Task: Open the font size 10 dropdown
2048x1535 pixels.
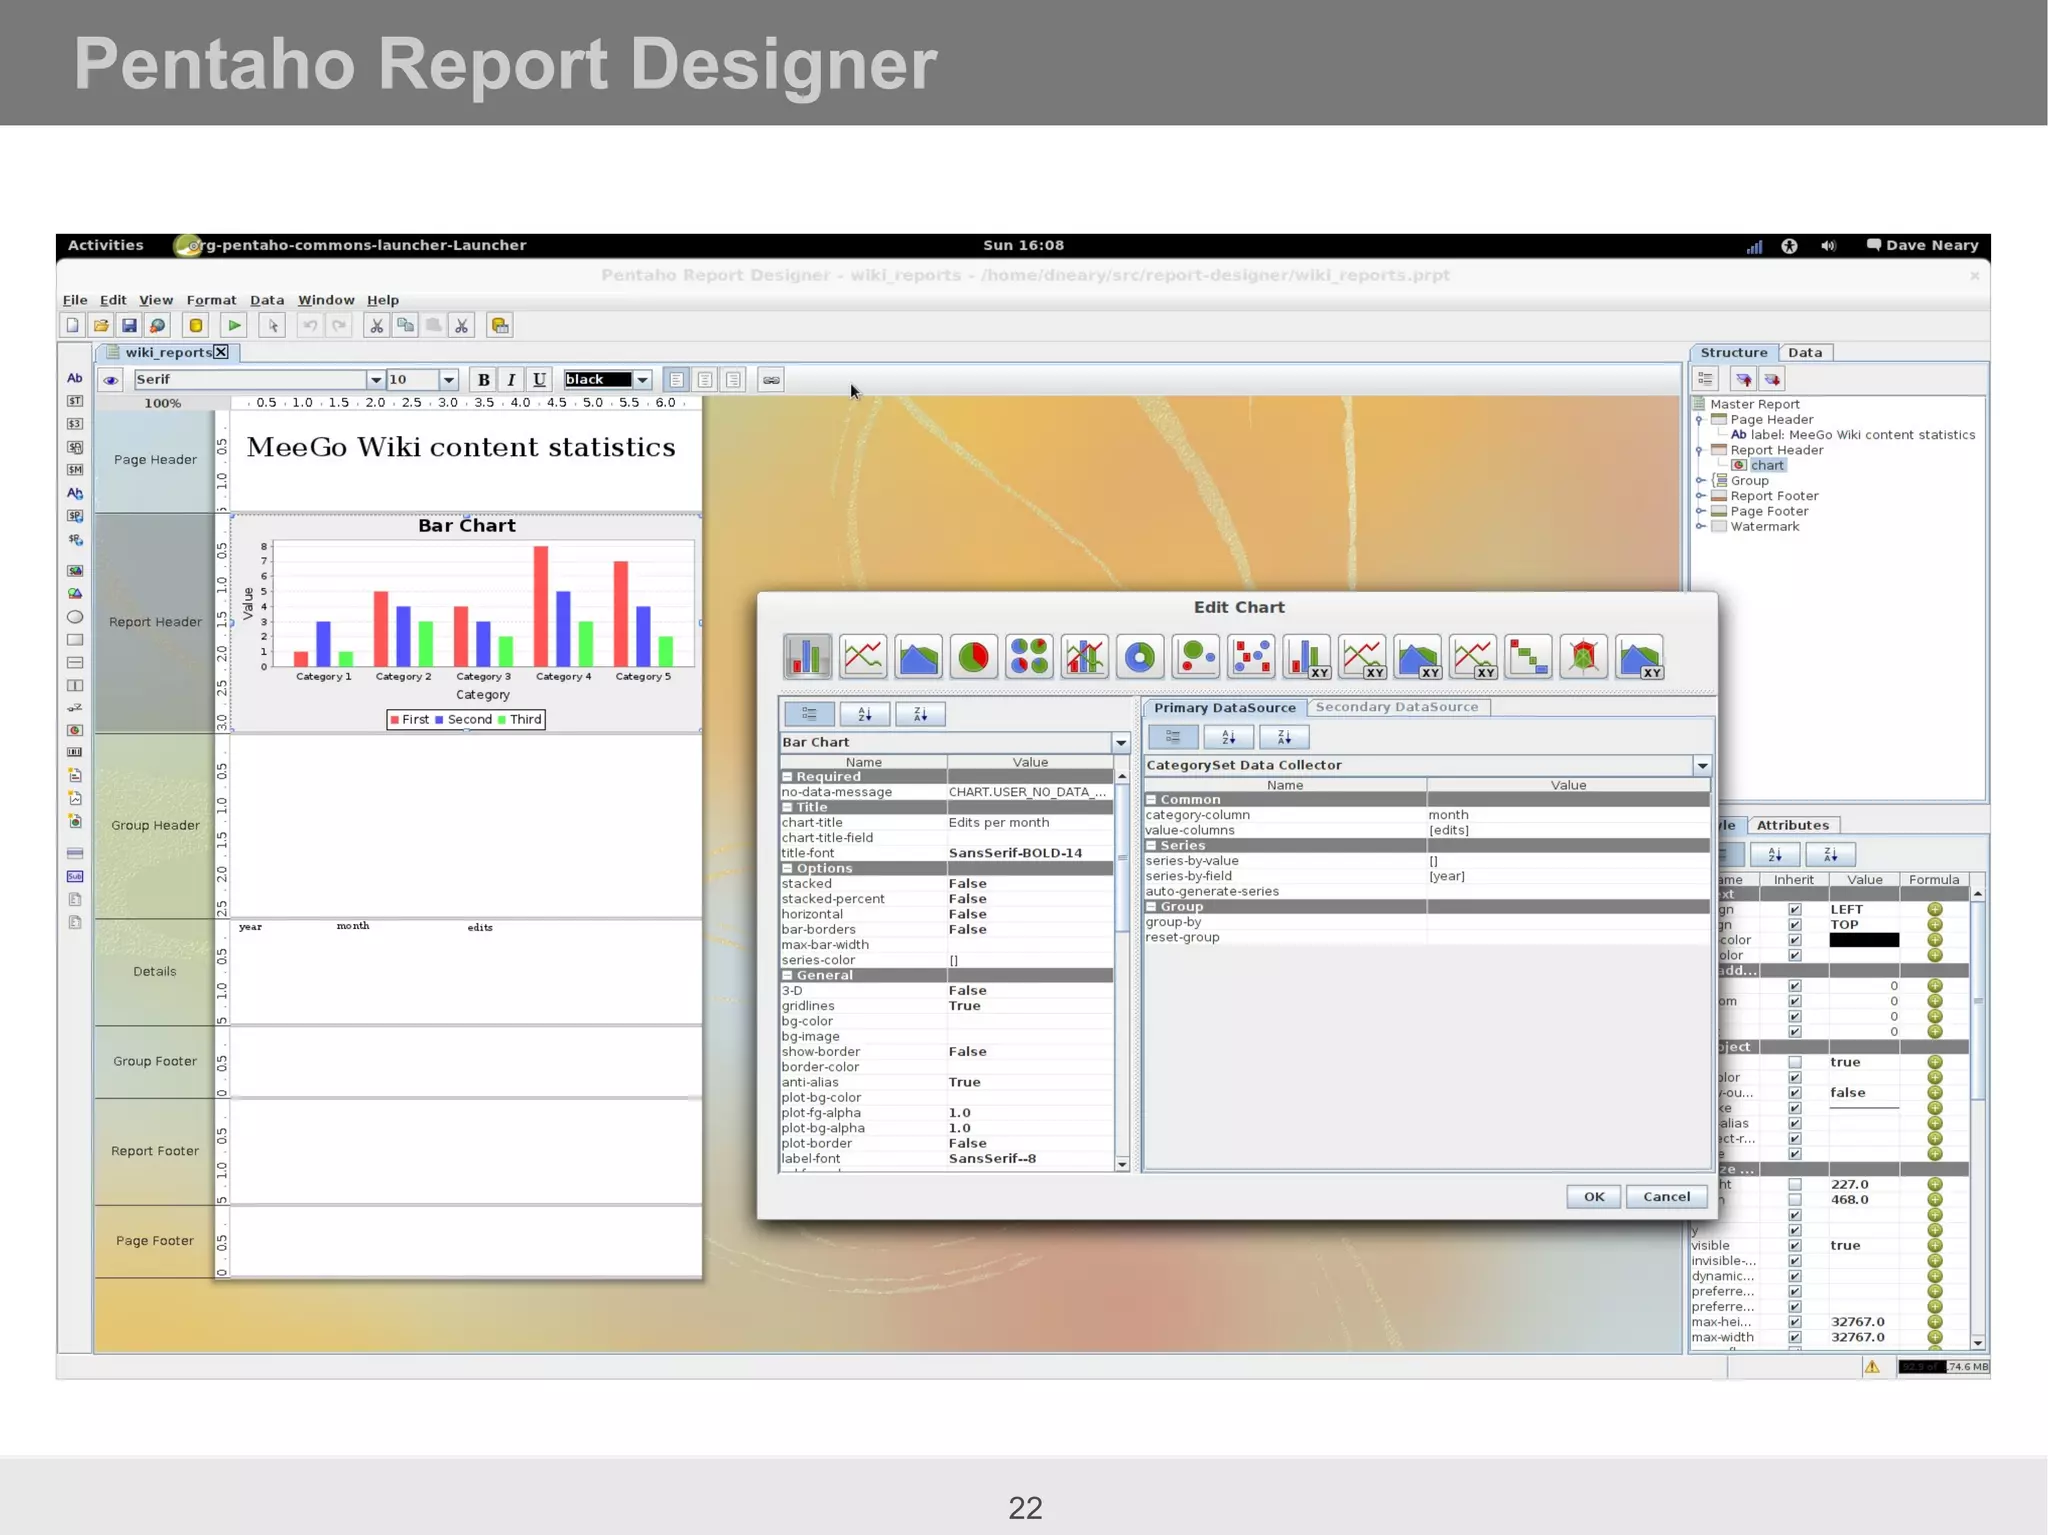Action: click(449, 379)
